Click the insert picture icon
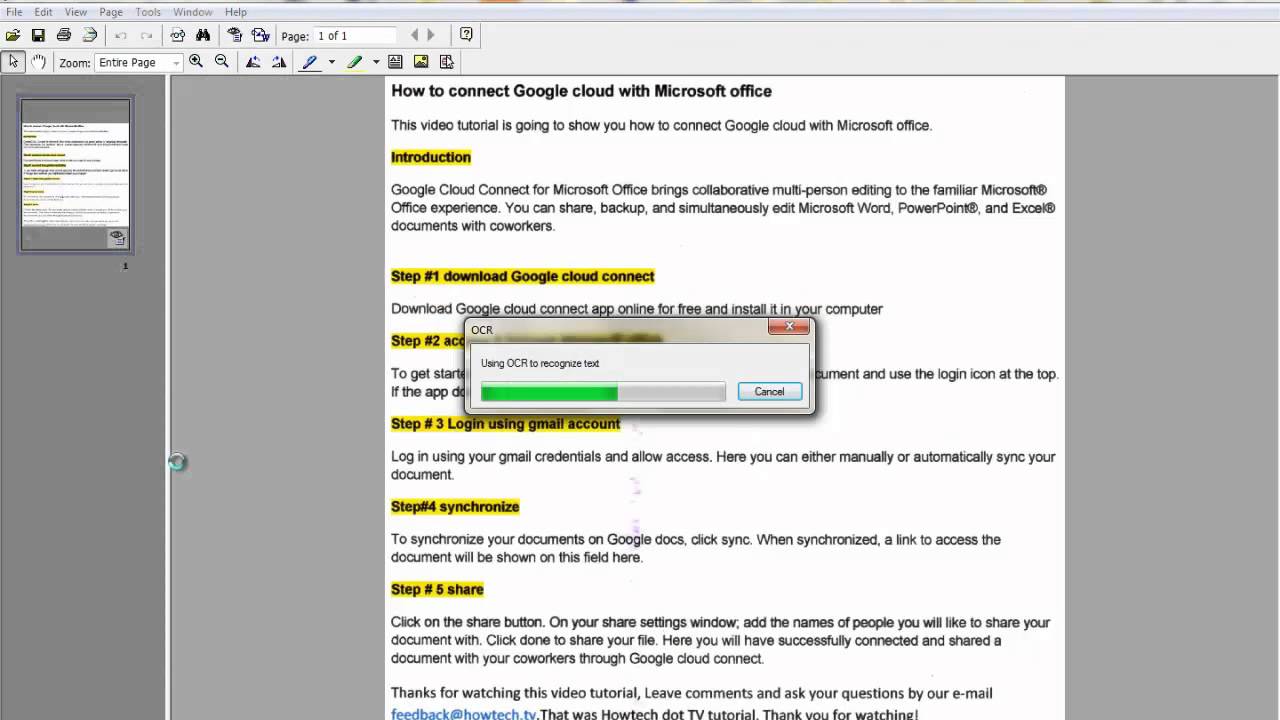Image resolution: width=1280 pixels, height=720 pixels. (421, 62)
